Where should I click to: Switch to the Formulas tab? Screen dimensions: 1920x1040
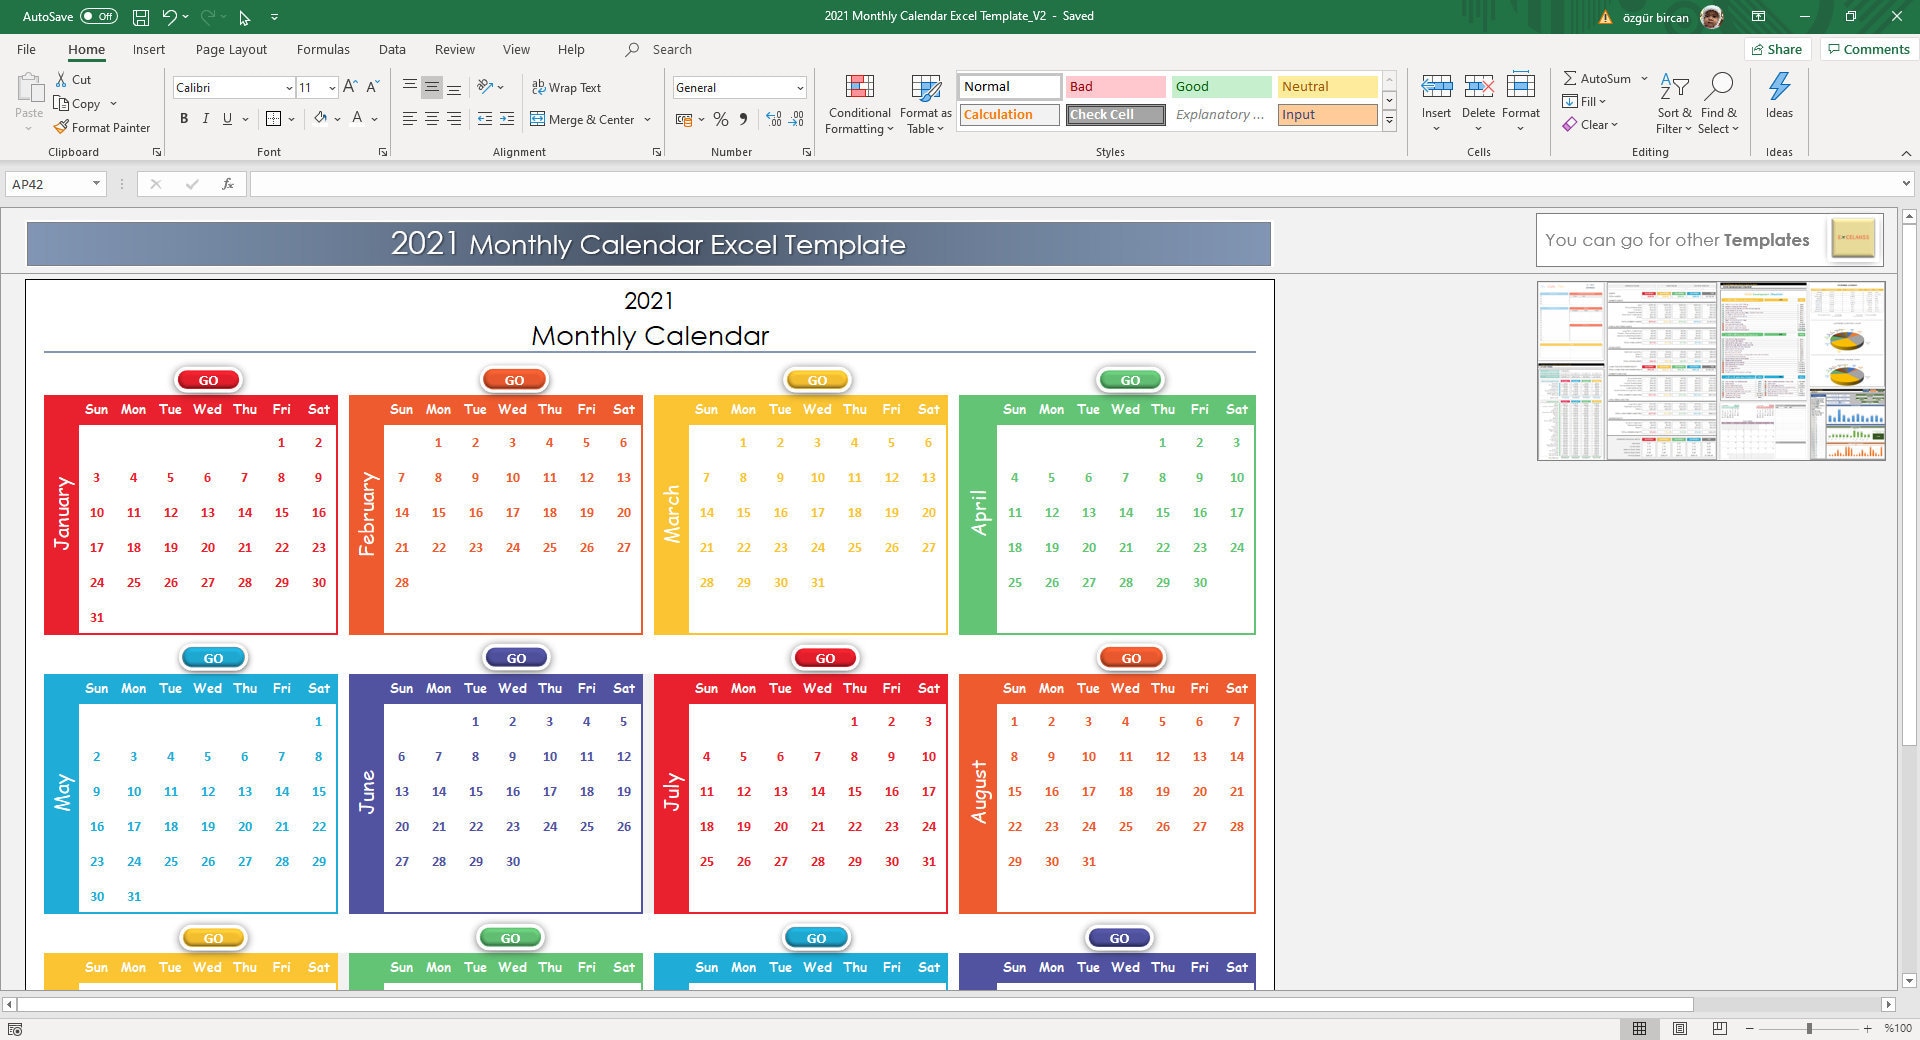tap(323, 49)
